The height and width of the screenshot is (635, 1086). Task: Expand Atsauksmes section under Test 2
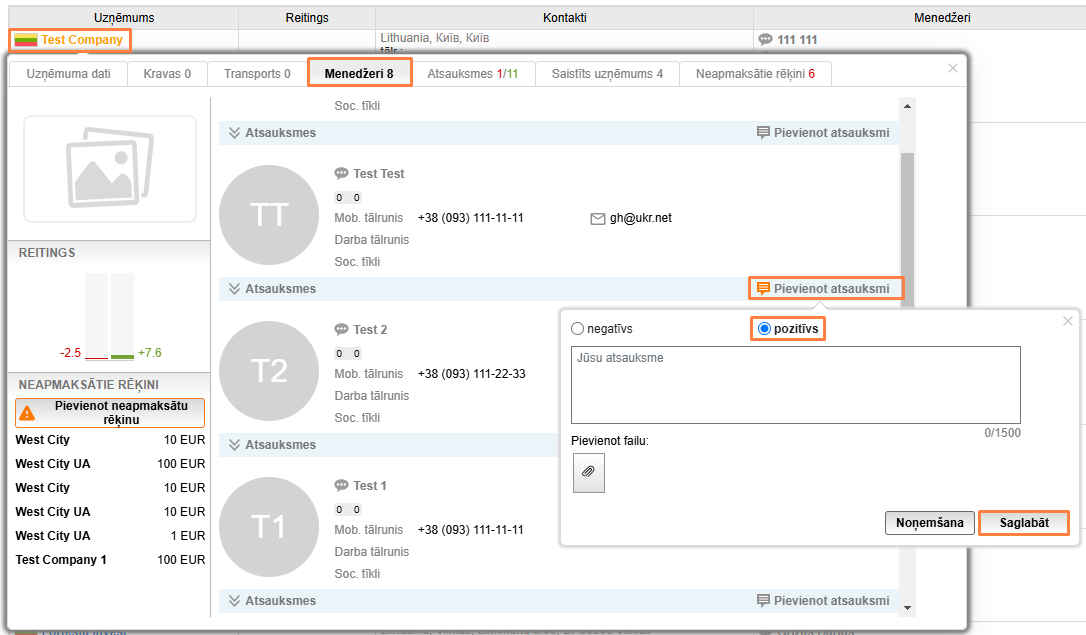272,445
